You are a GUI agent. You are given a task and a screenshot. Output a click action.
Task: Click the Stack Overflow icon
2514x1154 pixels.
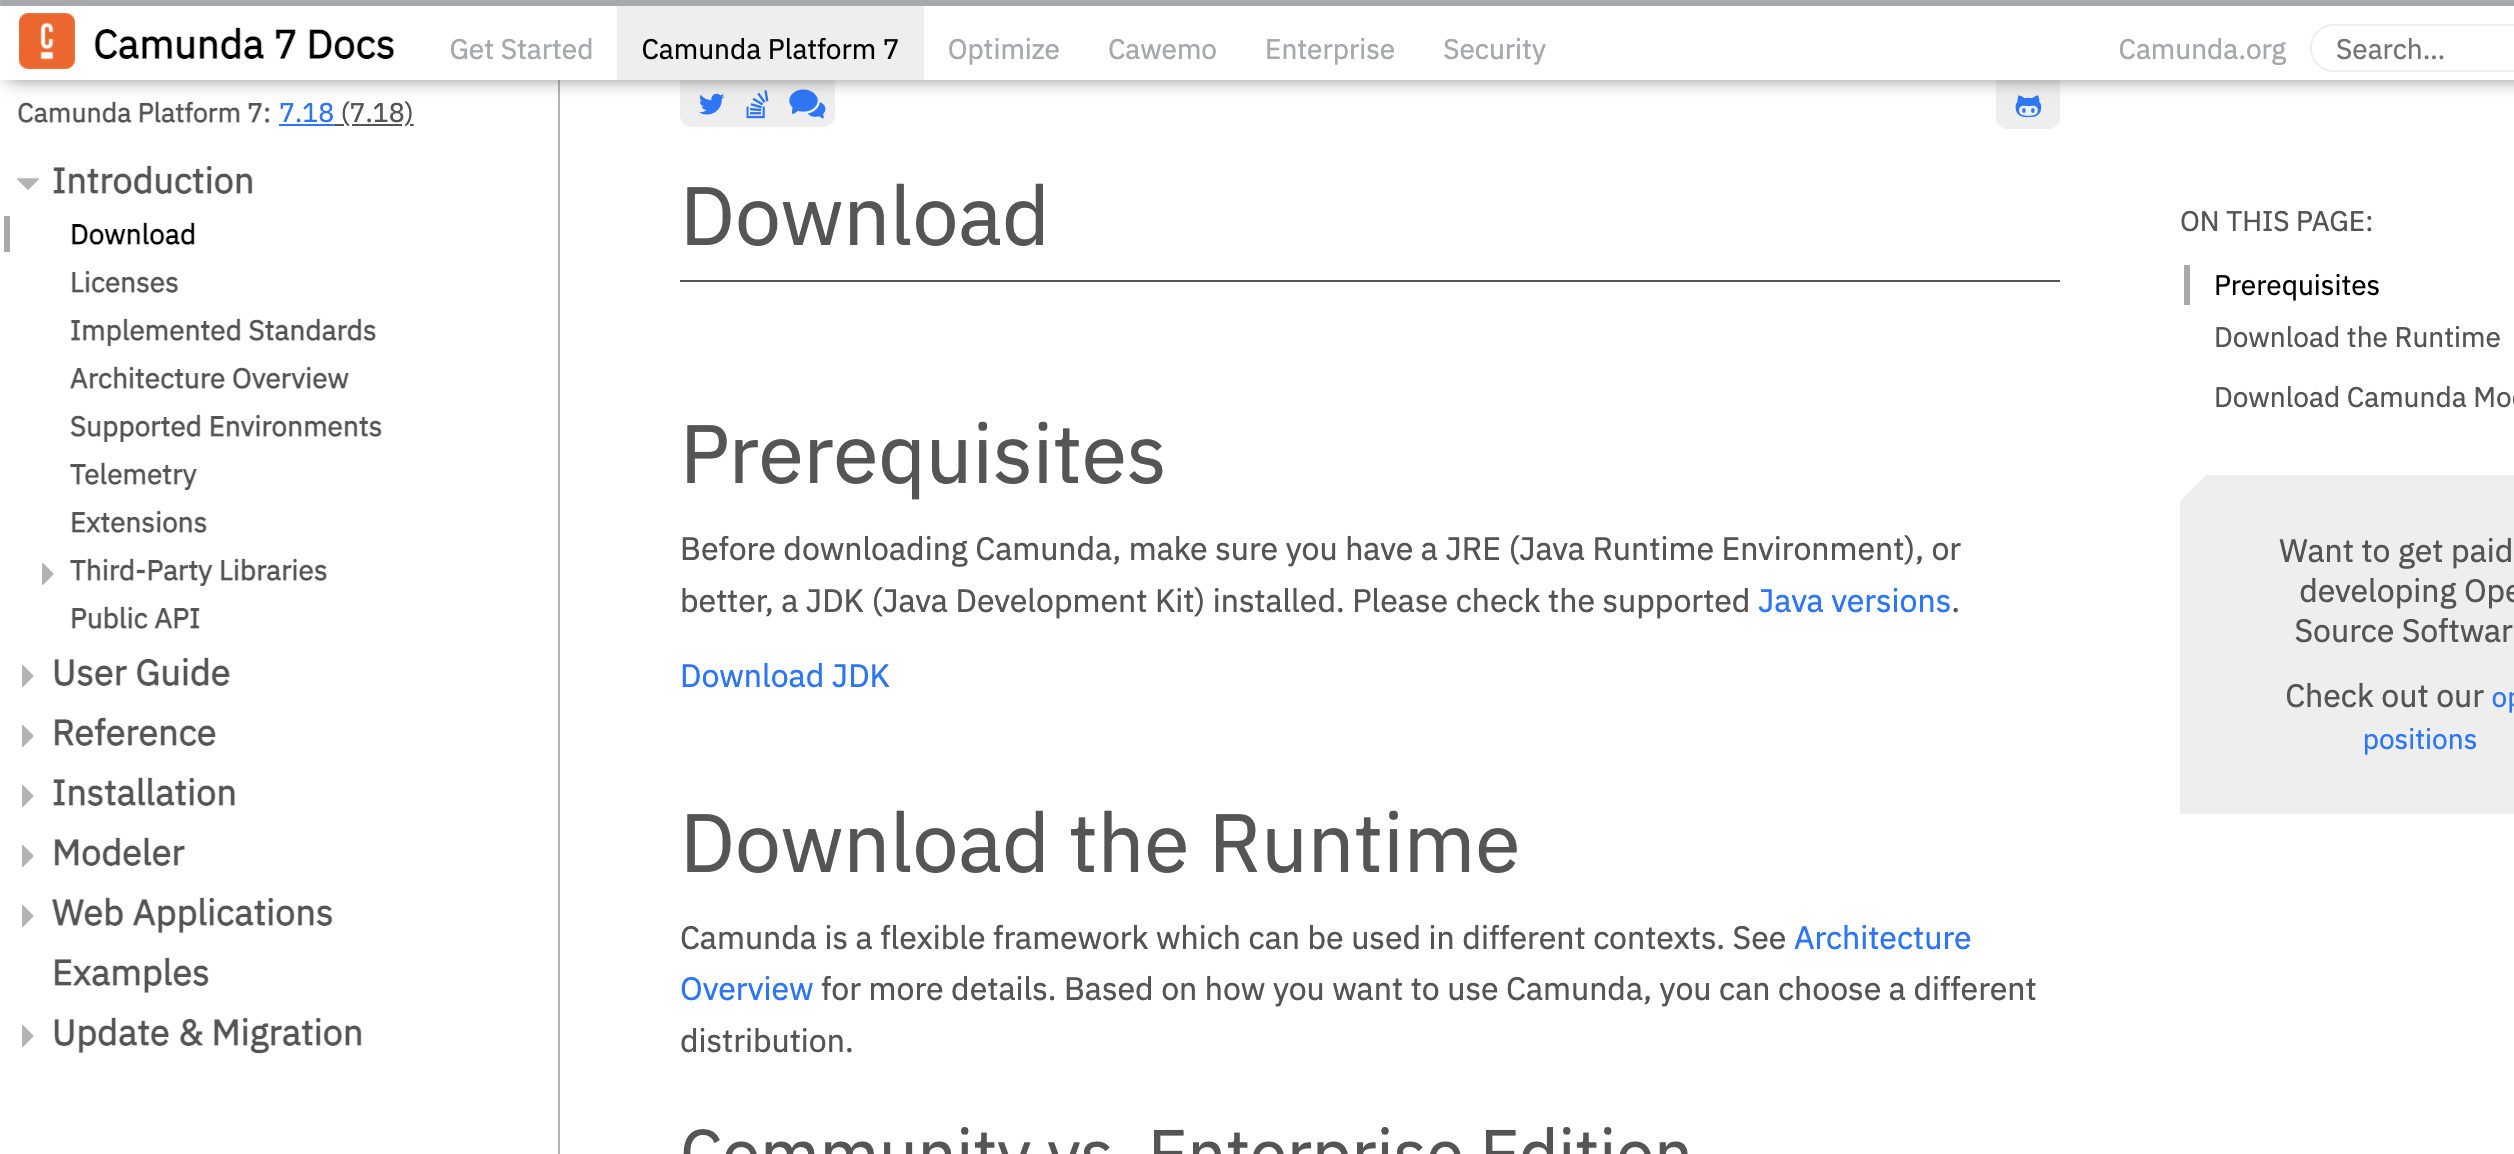(757, 104)
